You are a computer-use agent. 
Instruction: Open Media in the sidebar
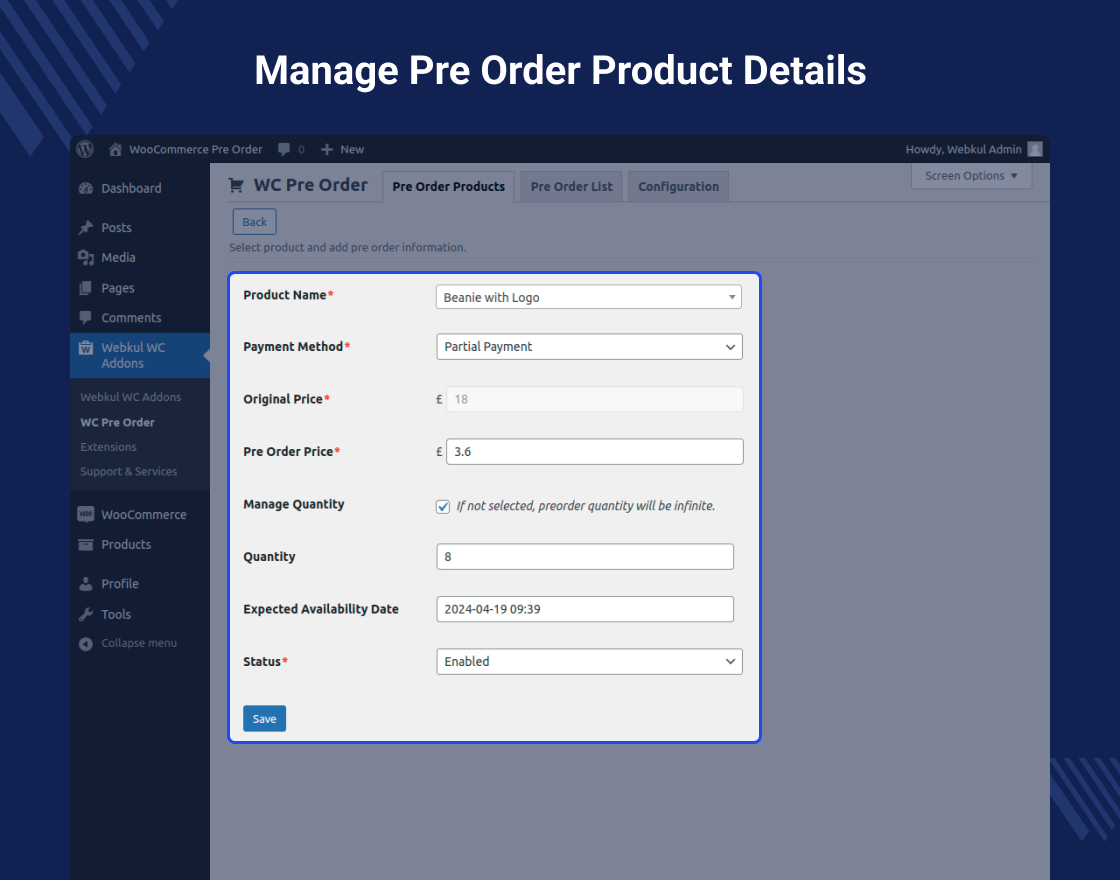[119, 258]
